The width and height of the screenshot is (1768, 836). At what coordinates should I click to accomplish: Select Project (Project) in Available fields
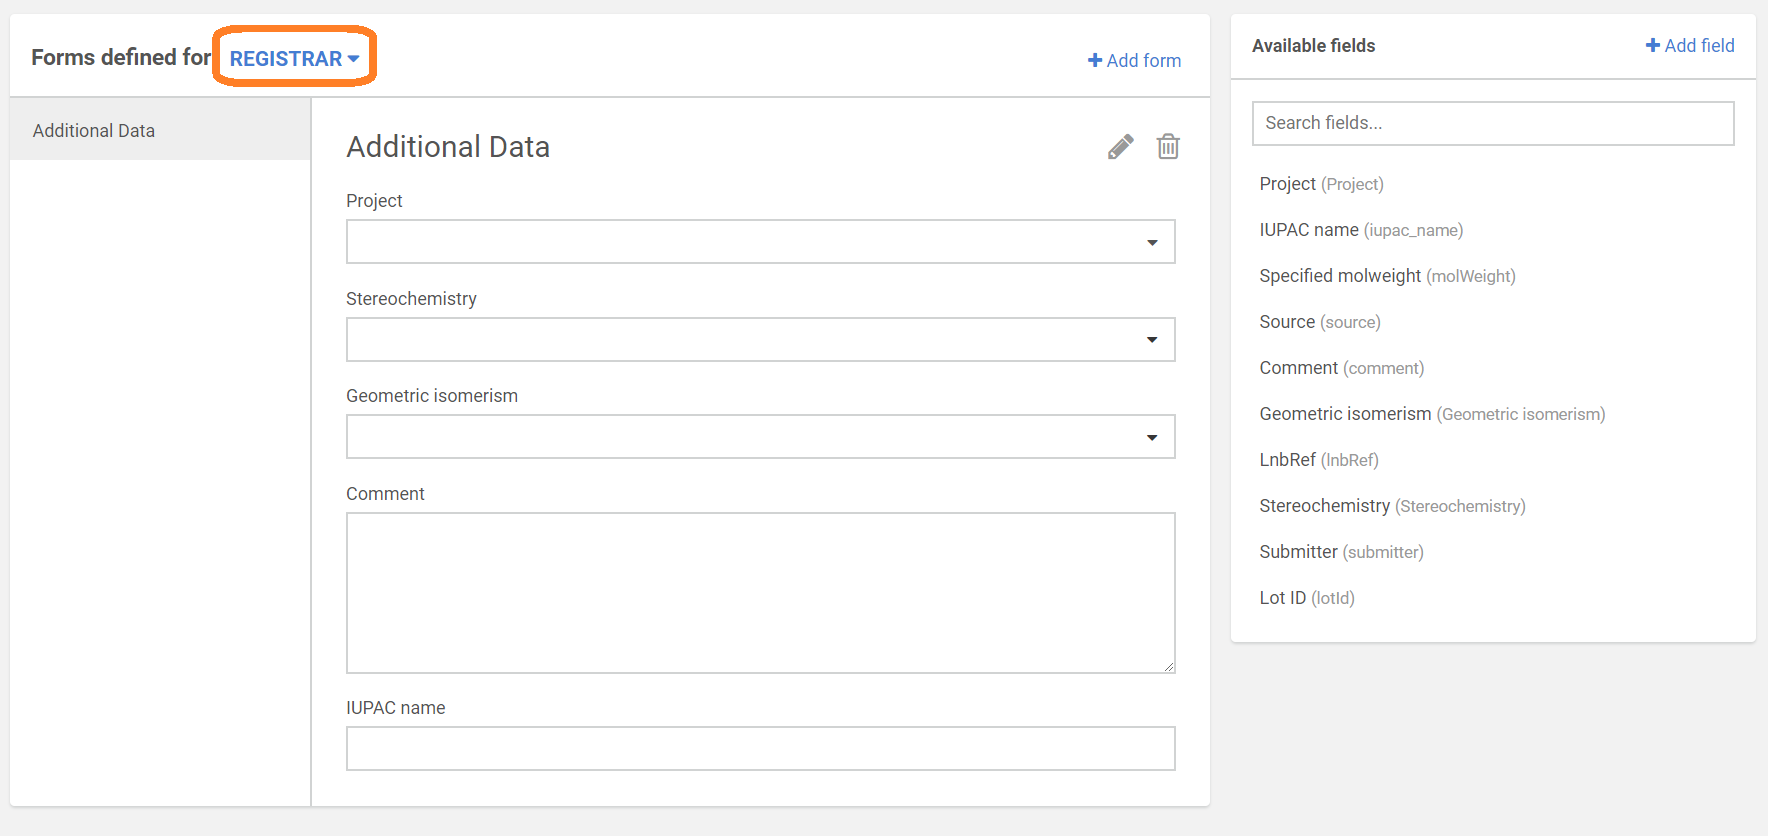(x=1321, y=184)
